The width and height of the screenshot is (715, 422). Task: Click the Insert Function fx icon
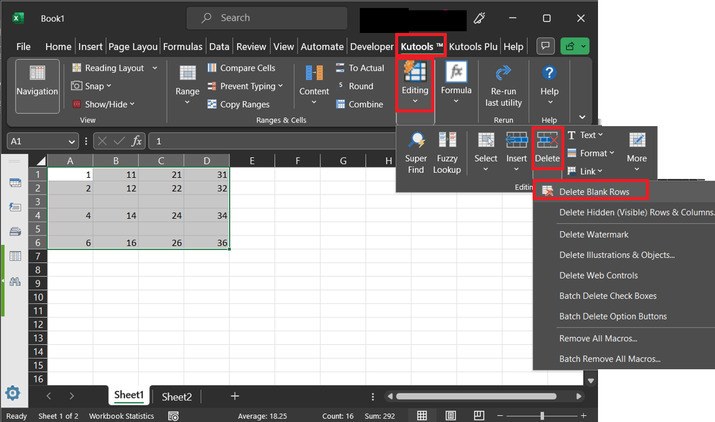point(136,141)
